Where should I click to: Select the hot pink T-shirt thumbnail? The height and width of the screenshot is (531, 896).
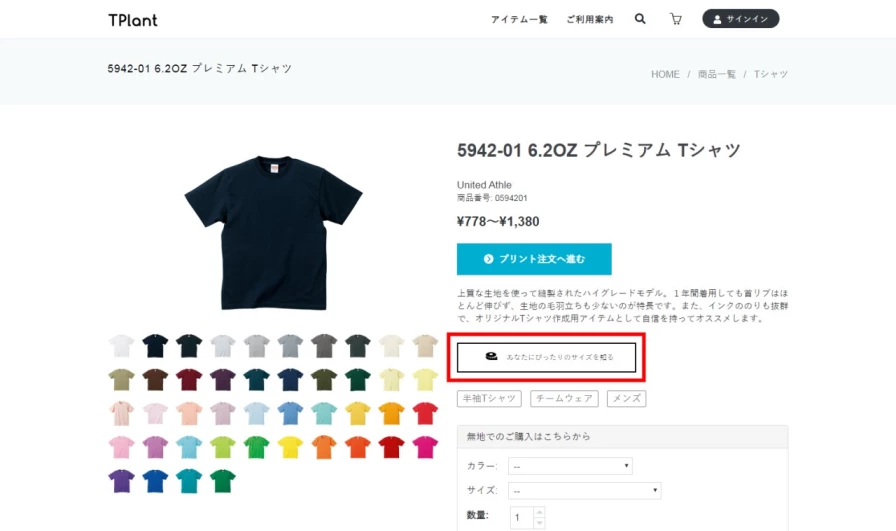pyautogui.click(x=425, y=447)
